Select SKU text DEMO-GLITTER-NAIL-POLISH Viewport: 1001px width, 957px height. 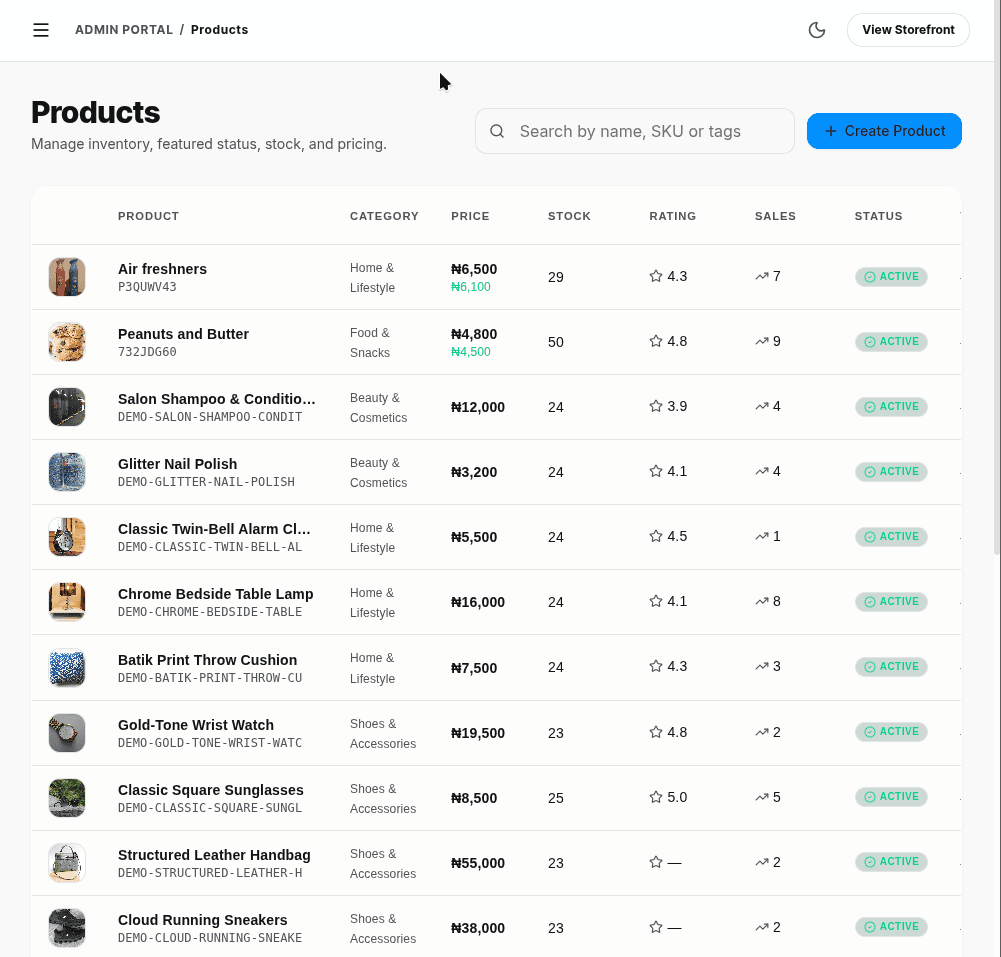click(206, 482)
